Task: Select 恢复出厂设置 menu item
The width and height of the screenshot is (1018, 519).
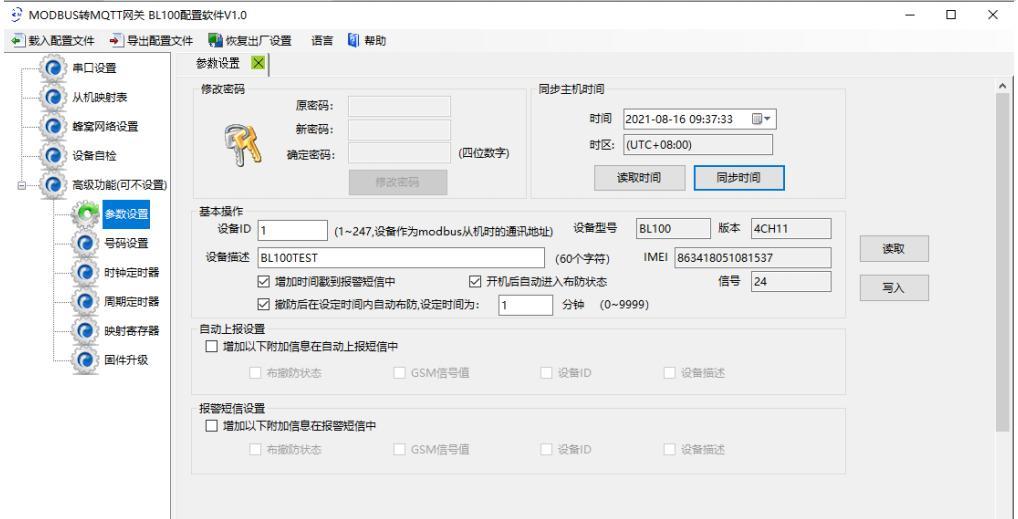Action: pyautogui.click(x=258, y=41)
